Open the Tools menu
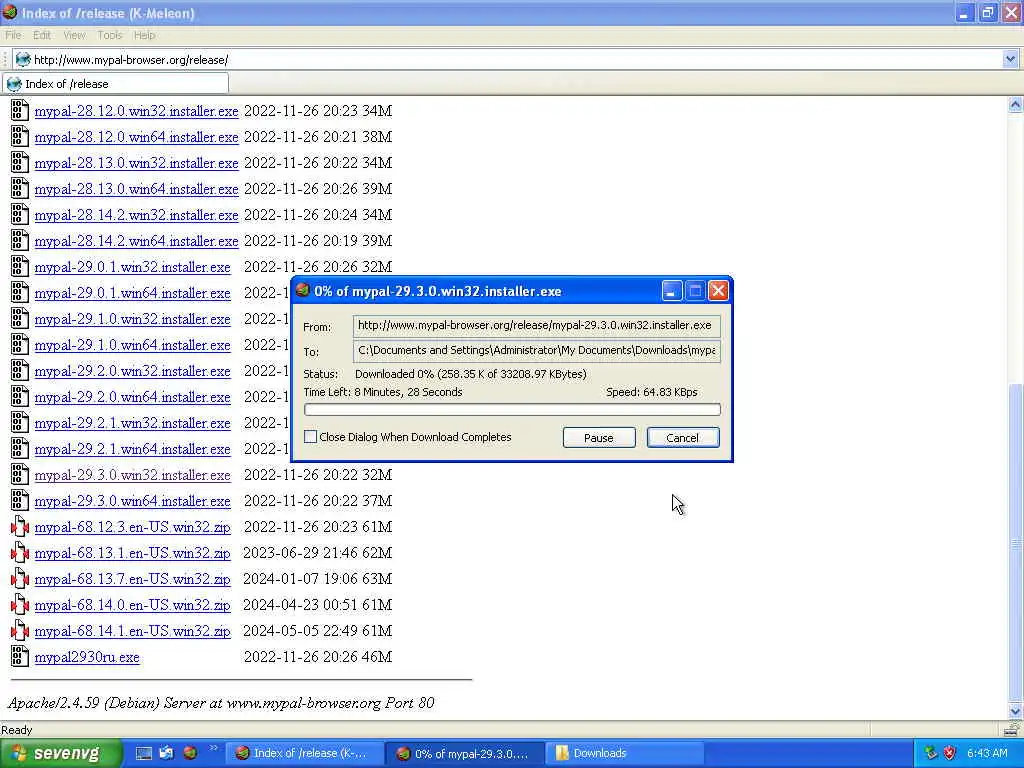The width and height of the screenshot is (1024, 768). pyautogui.click(x=110, y=35)
